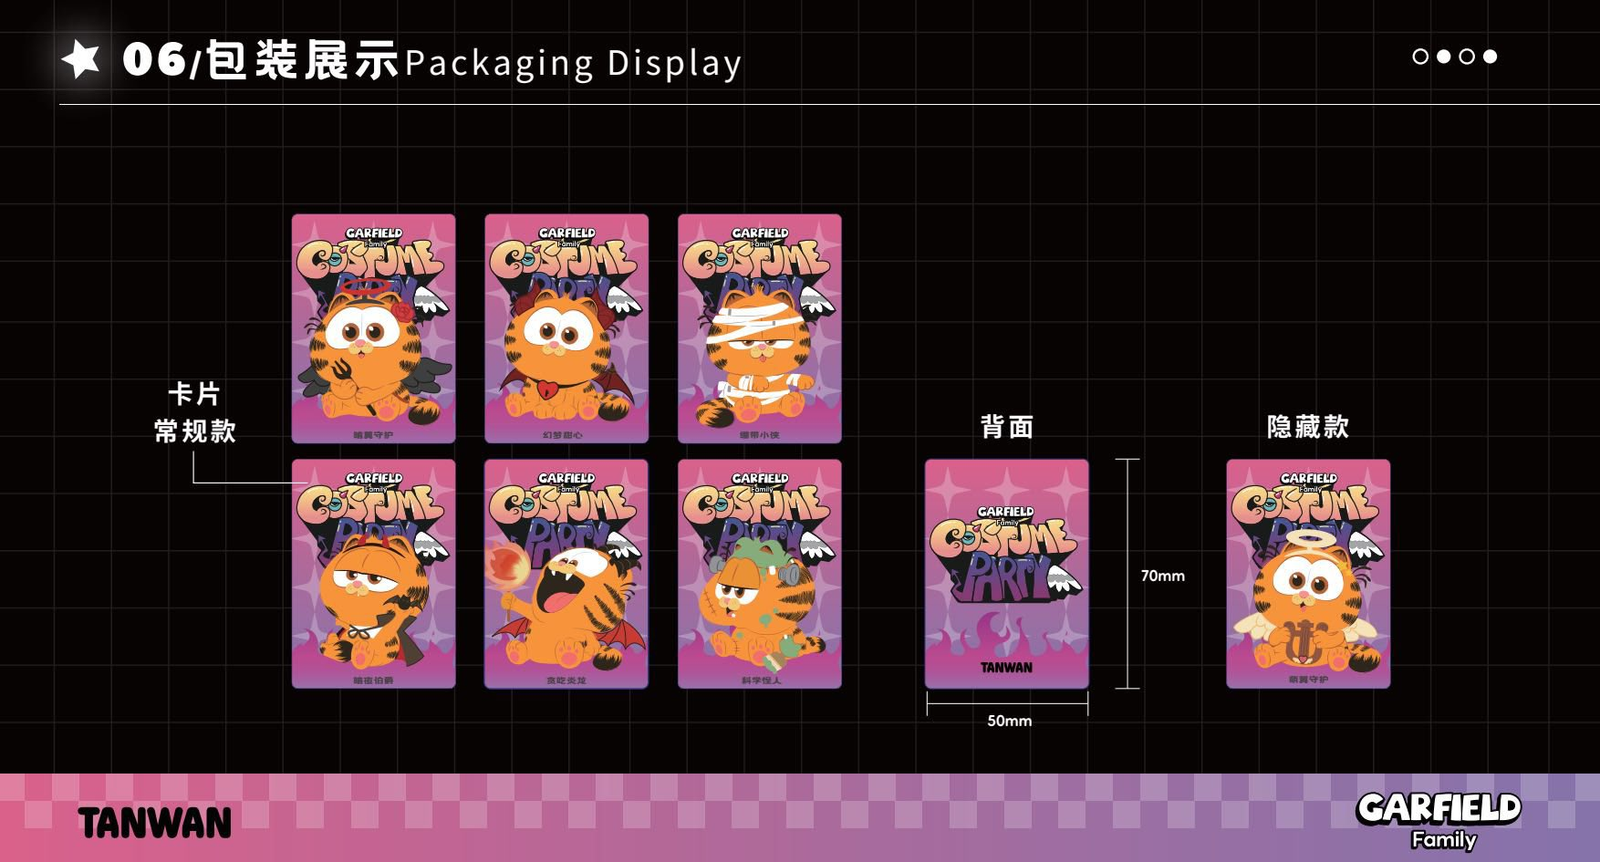Open the dragon Garfield card holding a fireball
The width and height of the screenshot is (1600, 862).
pyautogui.click(x=566, y=574)
